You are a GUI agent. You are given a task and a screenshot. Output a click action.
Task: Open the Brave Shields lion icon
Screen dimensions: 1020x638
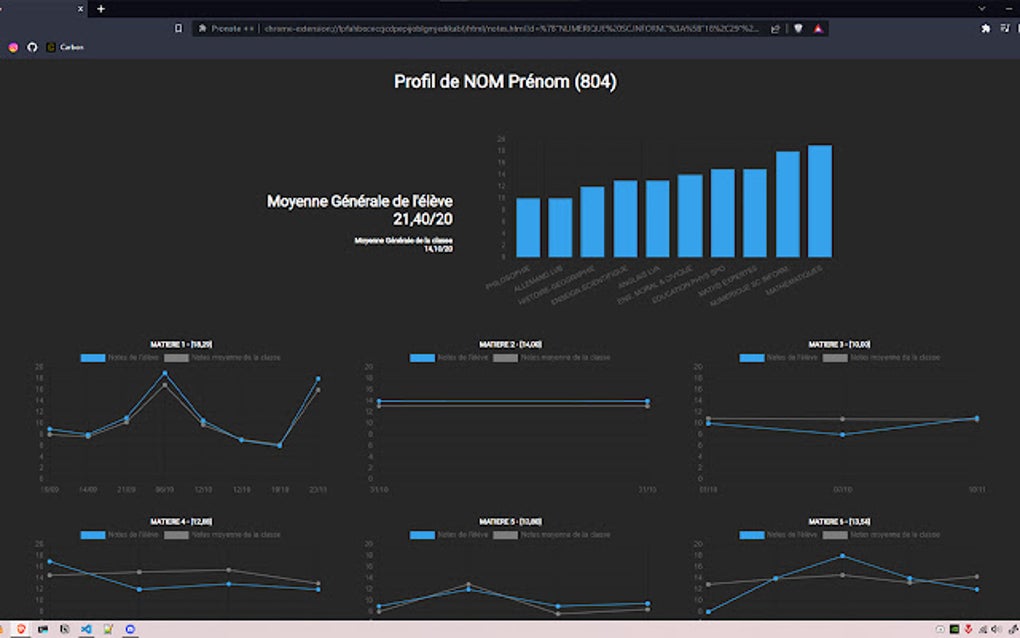pyautogui.click(x=798, y=29)
